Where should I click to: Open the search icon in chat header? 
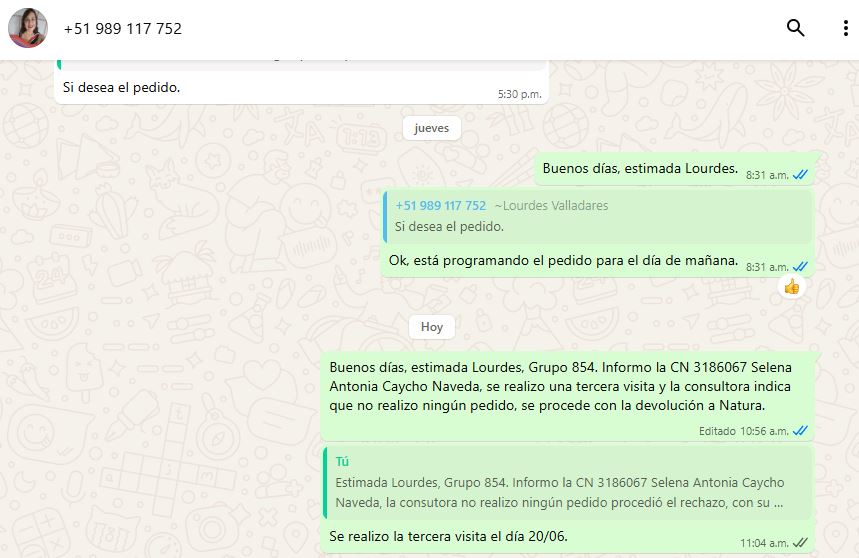pyautogui.click(x=795, y=28)
